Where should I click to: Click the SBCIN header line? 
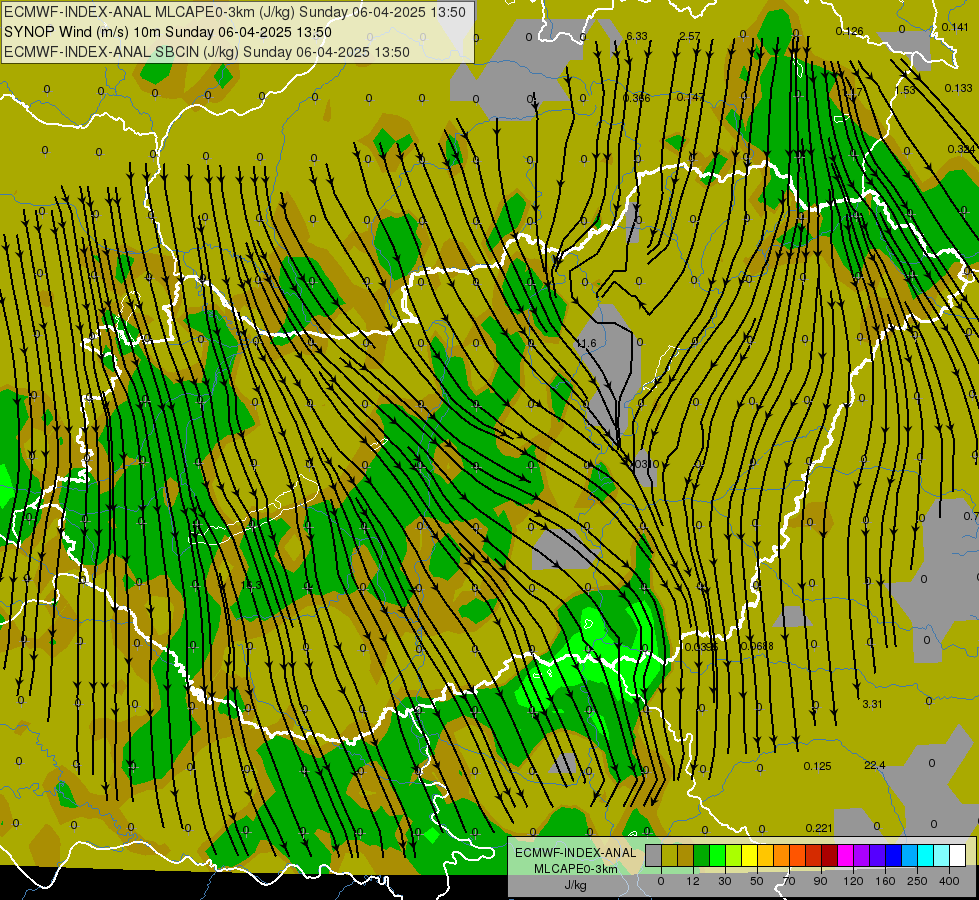[207, 52]
